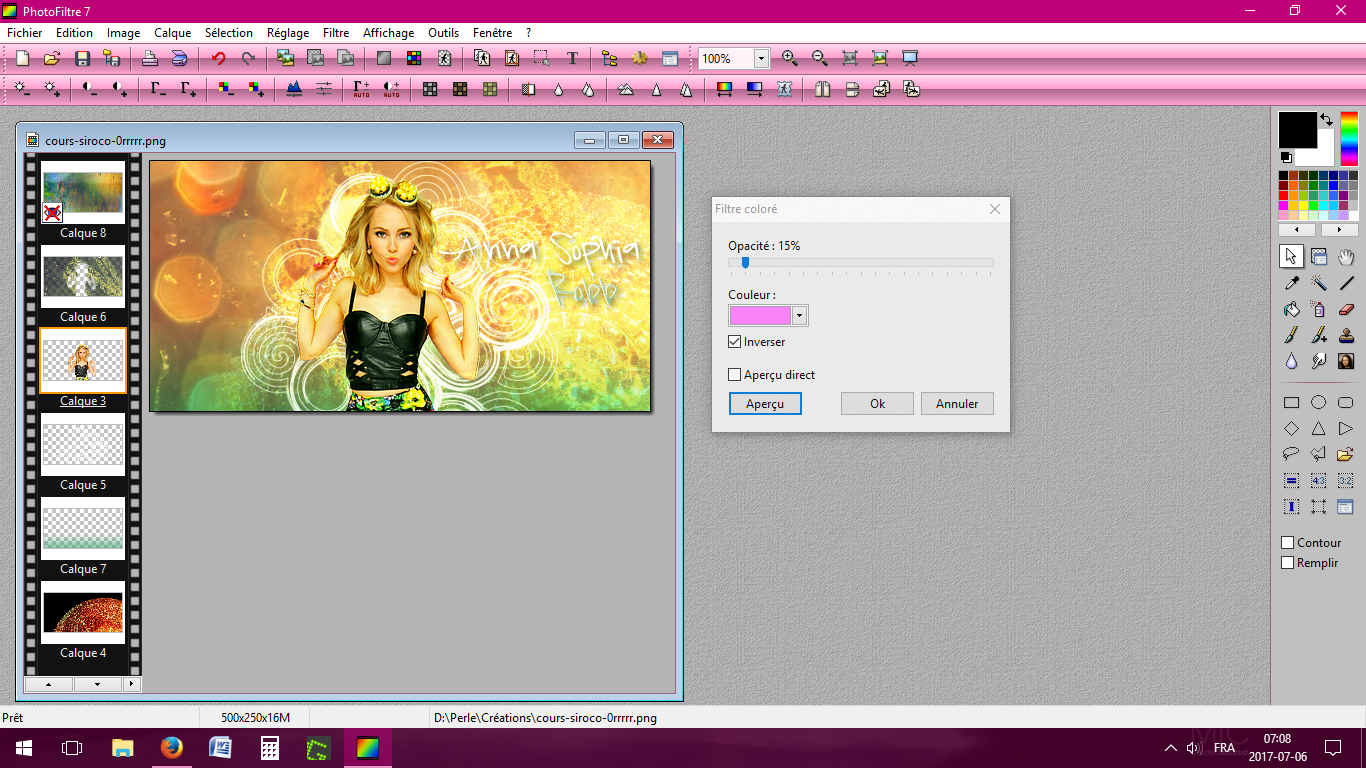Screen dimensions: 1366x768
Task: Select the Magic Wand tool
Action: [1319, 283]
